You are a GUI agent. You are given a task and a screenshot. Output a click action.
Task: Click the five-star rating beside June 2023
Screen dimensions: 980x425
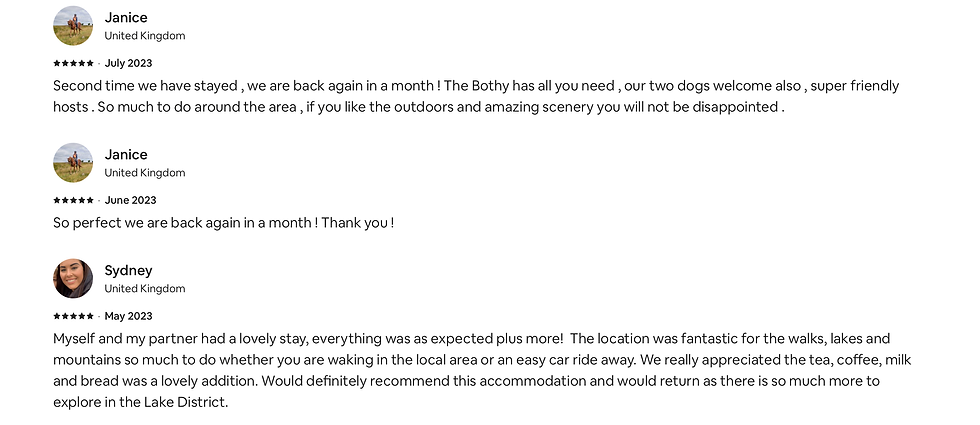coord(73,200)
